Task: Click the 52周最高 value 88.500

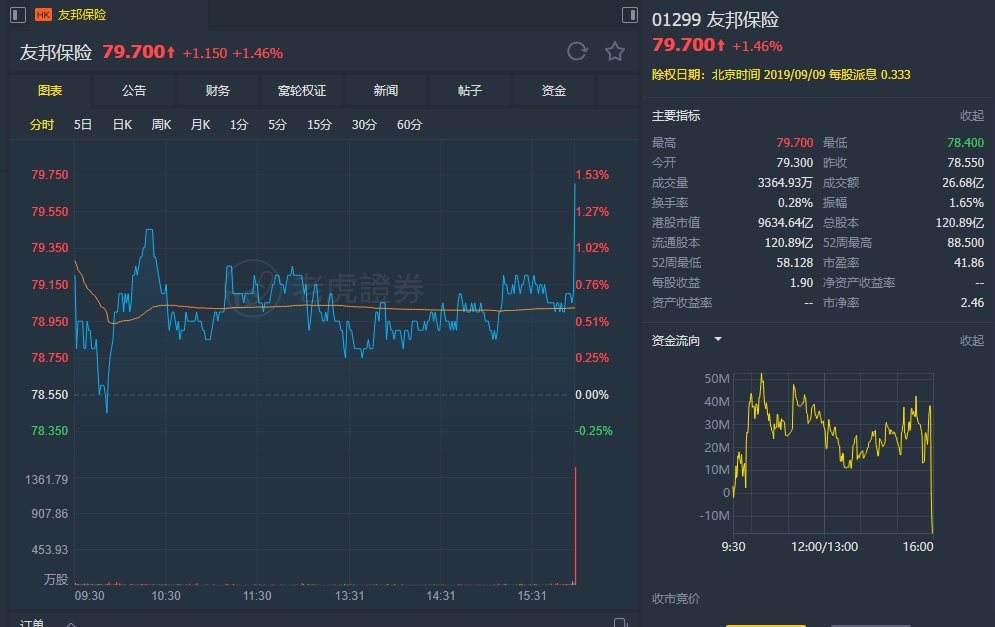Action: [965, 243]
